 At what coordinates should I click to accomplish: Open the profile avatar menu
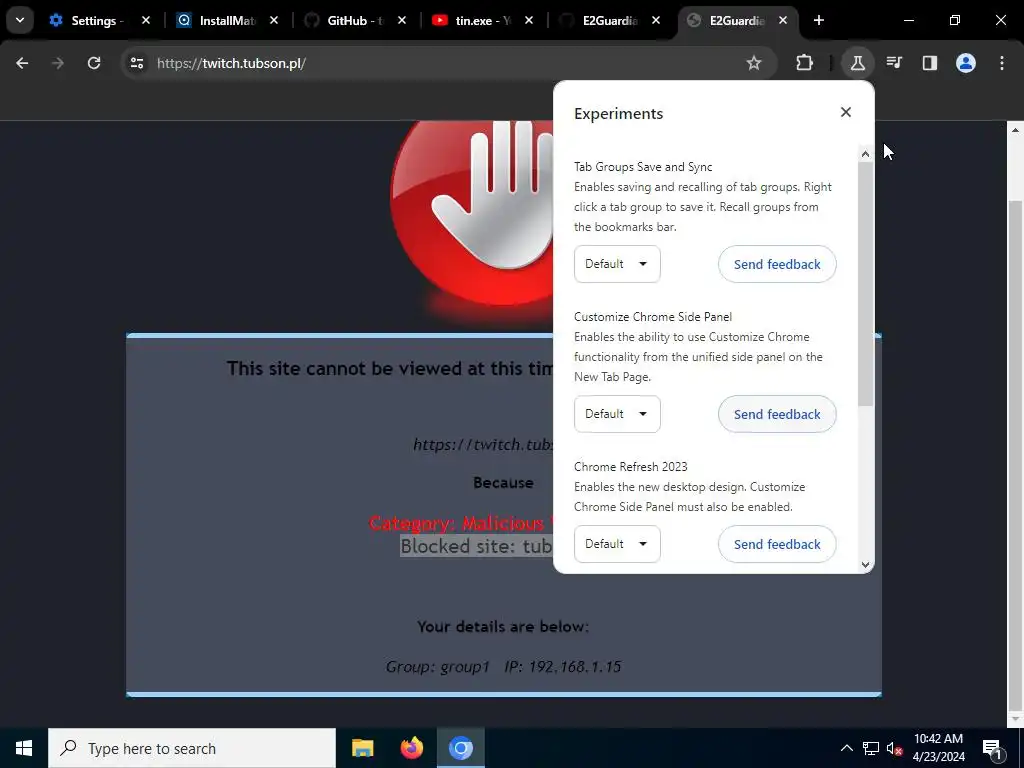click(965, 63)
